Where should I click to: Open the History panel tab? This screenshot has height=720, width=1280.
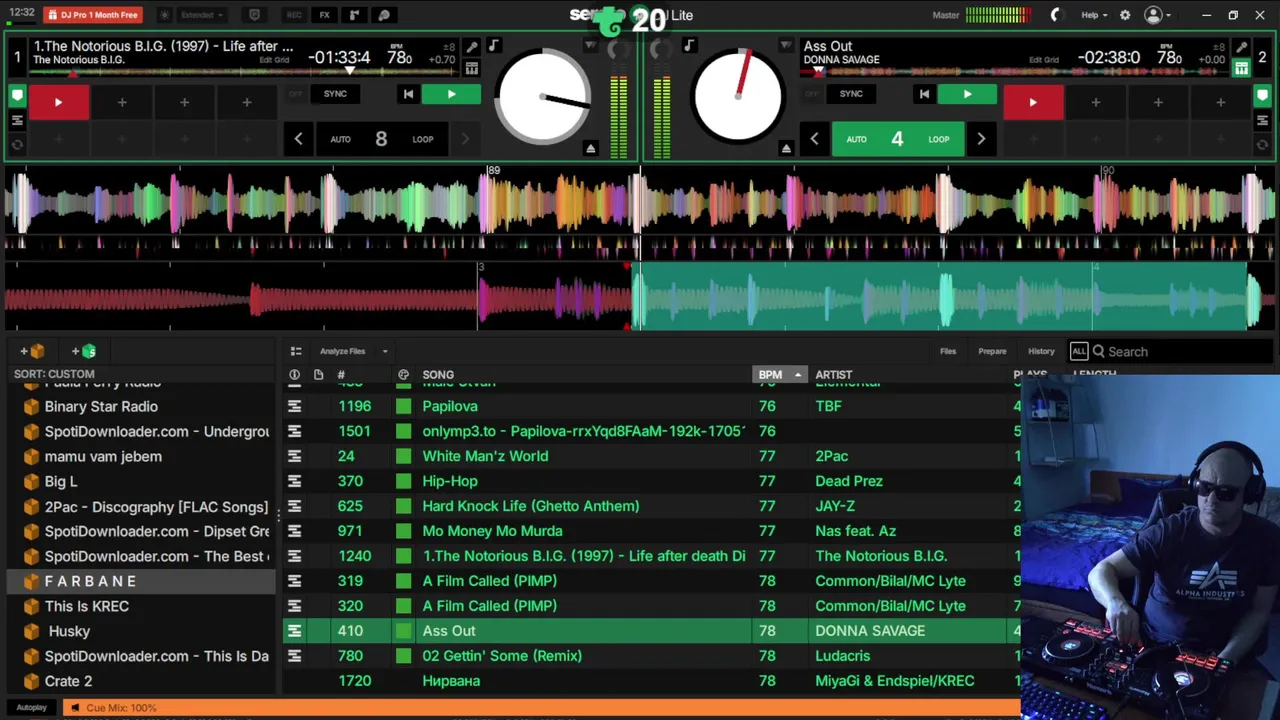coord(1041,351)
